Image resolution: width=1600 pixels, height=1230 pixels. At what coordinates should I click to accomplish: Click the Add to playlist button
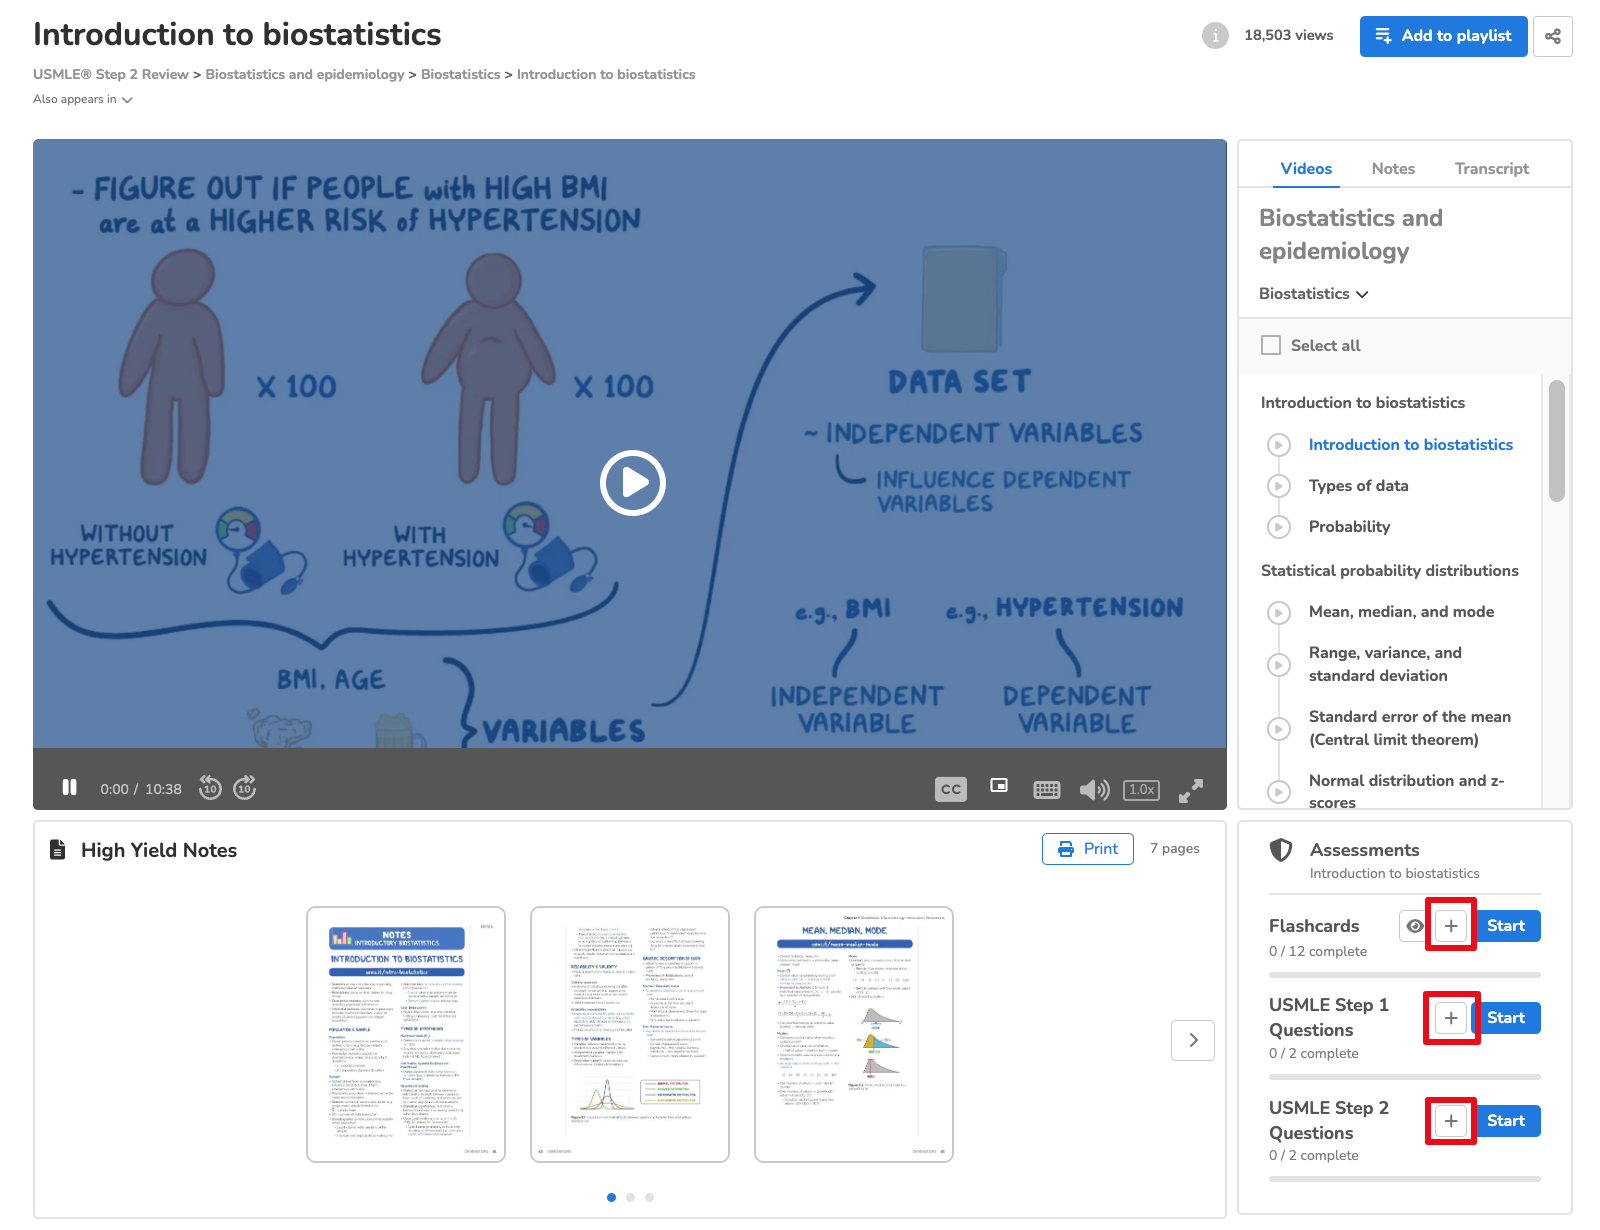(1443, 36)
